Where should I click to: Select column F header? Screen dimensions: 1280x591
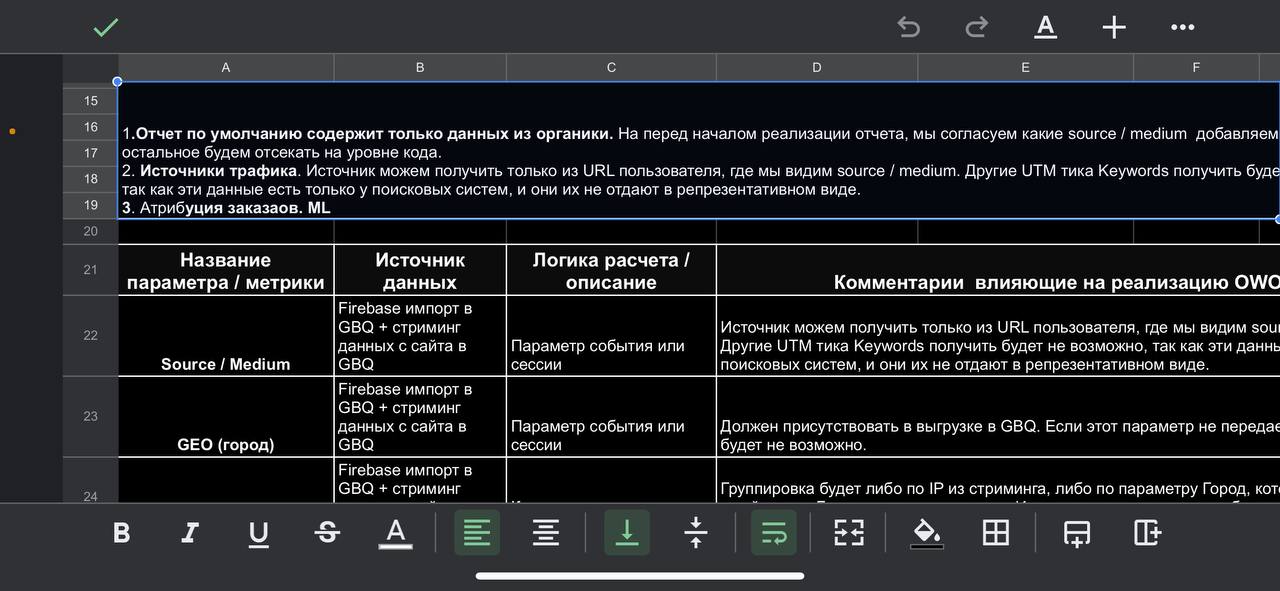1196,68
